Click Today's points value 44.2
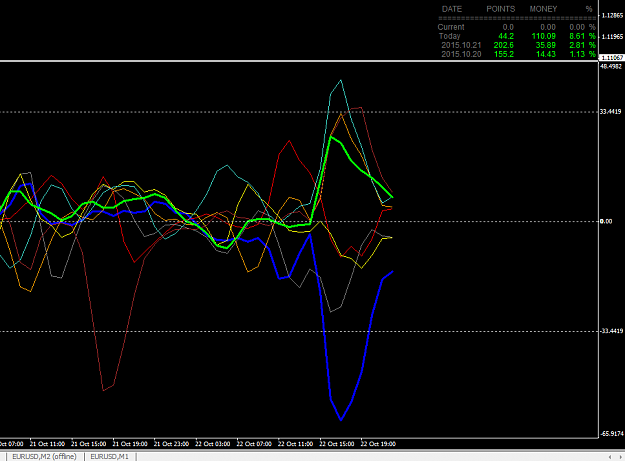The width and height of the screenshot is (625, 461). 506,36
